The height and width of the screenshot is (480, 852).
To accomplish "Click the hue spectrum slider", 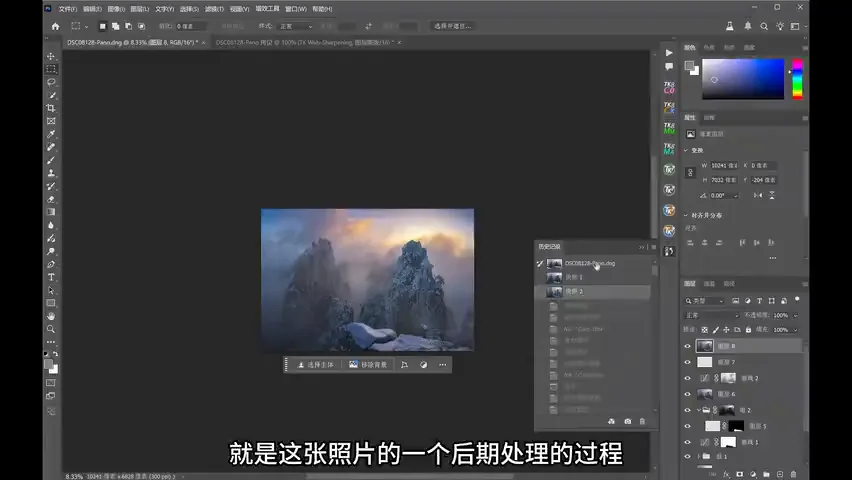I will (797, 79).
